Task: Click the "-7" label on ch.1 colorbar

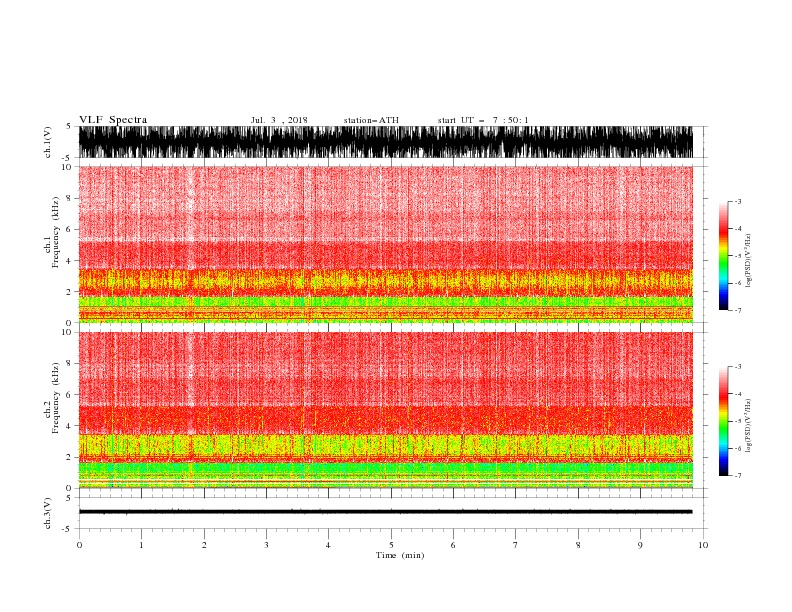Action: [x=737, y=310]
